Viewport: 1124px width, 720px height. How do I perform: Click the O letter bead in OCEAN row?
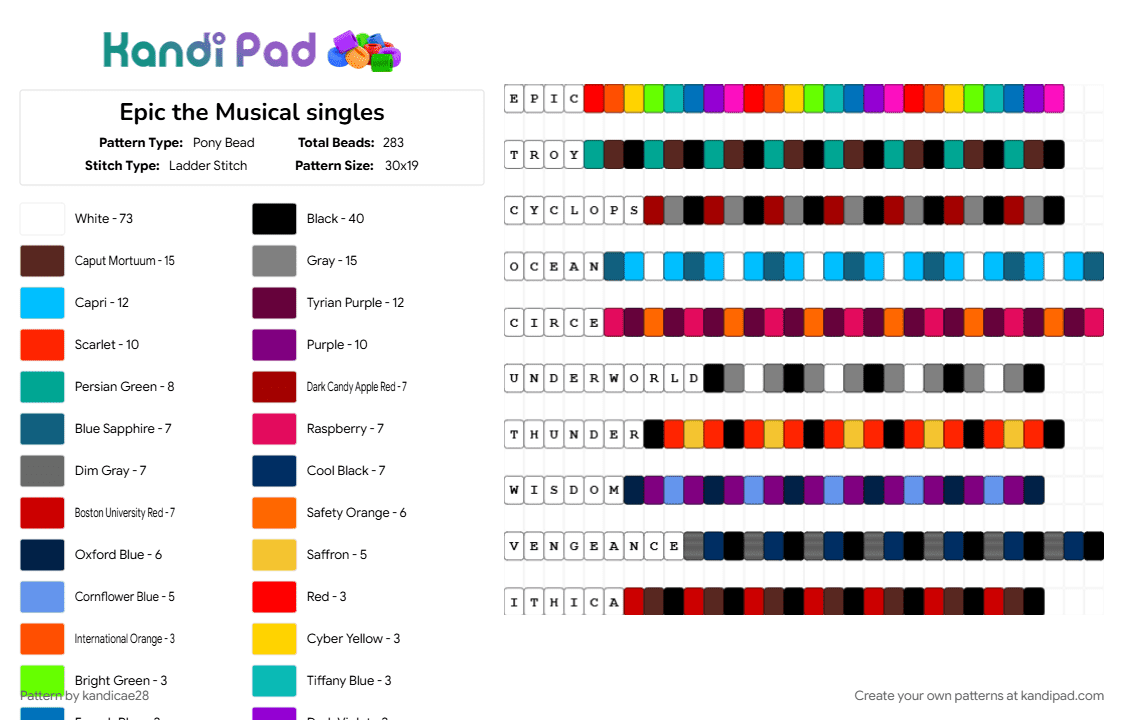(x=514, y=267)
